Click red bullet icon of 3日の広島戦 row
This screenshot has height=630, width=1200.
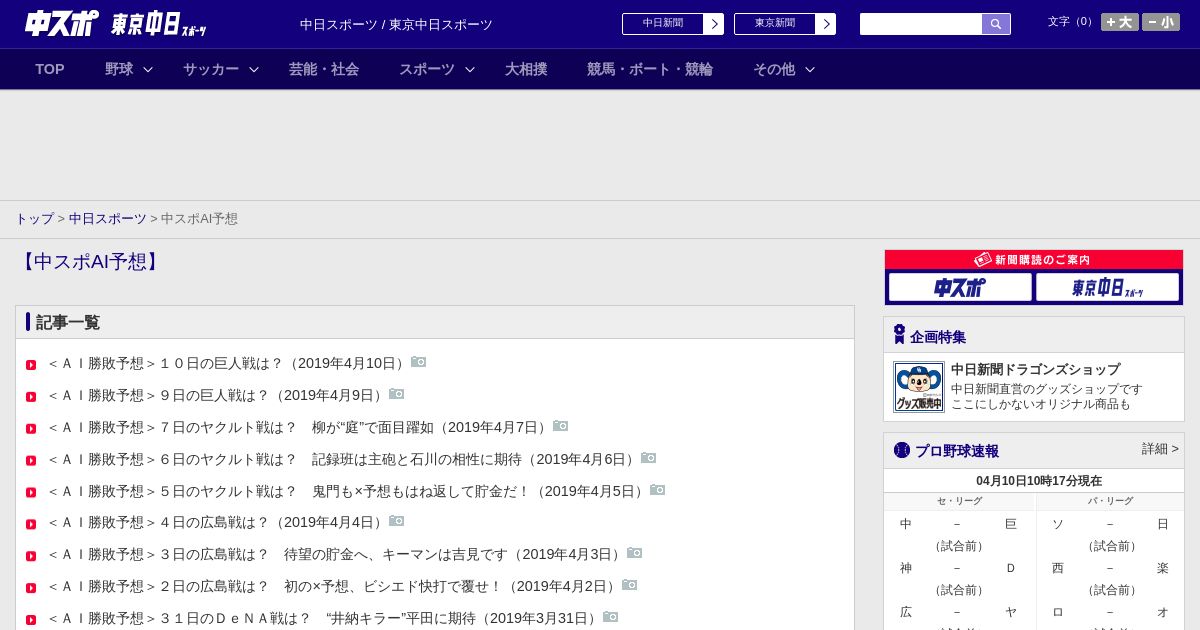pyautogui.click(x=31, y=556)
